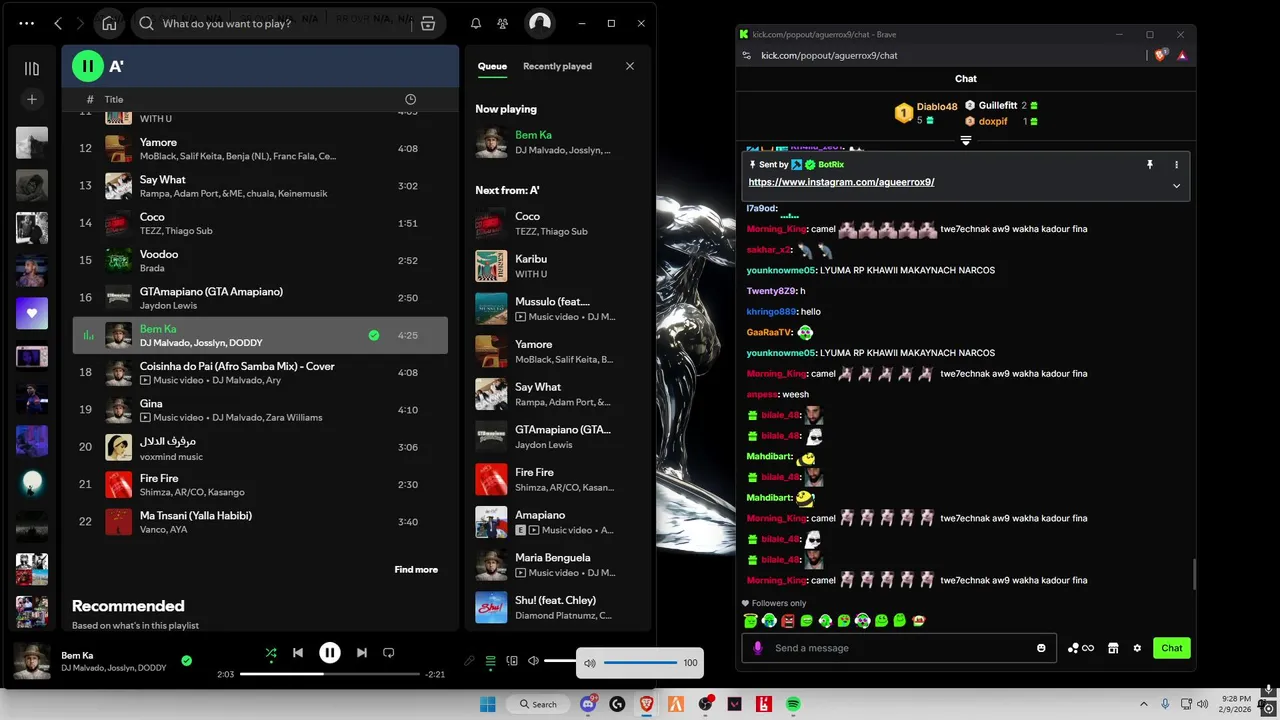This screenshot has height=720, width=1280.
Task: Close the Queue panel
Action: coord(630,66)
